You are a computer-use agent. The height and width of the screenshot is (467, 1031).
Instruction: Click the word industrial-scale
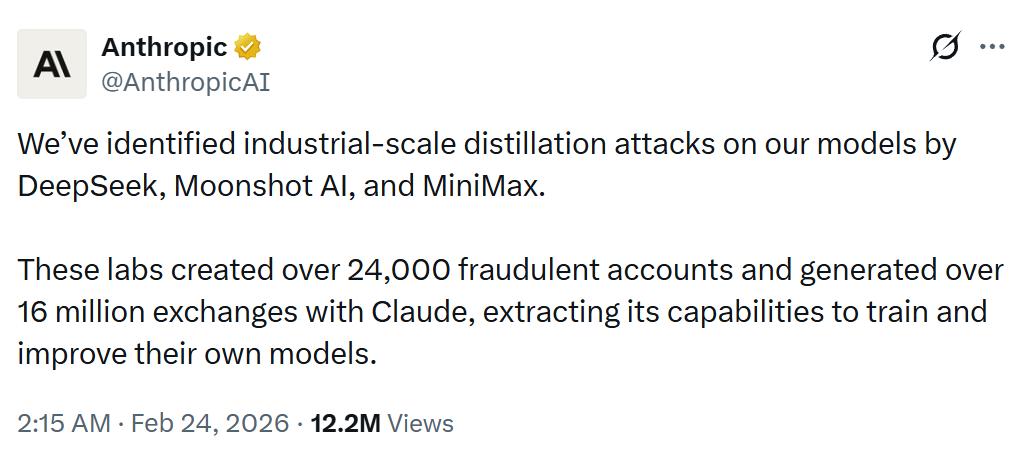354,144
